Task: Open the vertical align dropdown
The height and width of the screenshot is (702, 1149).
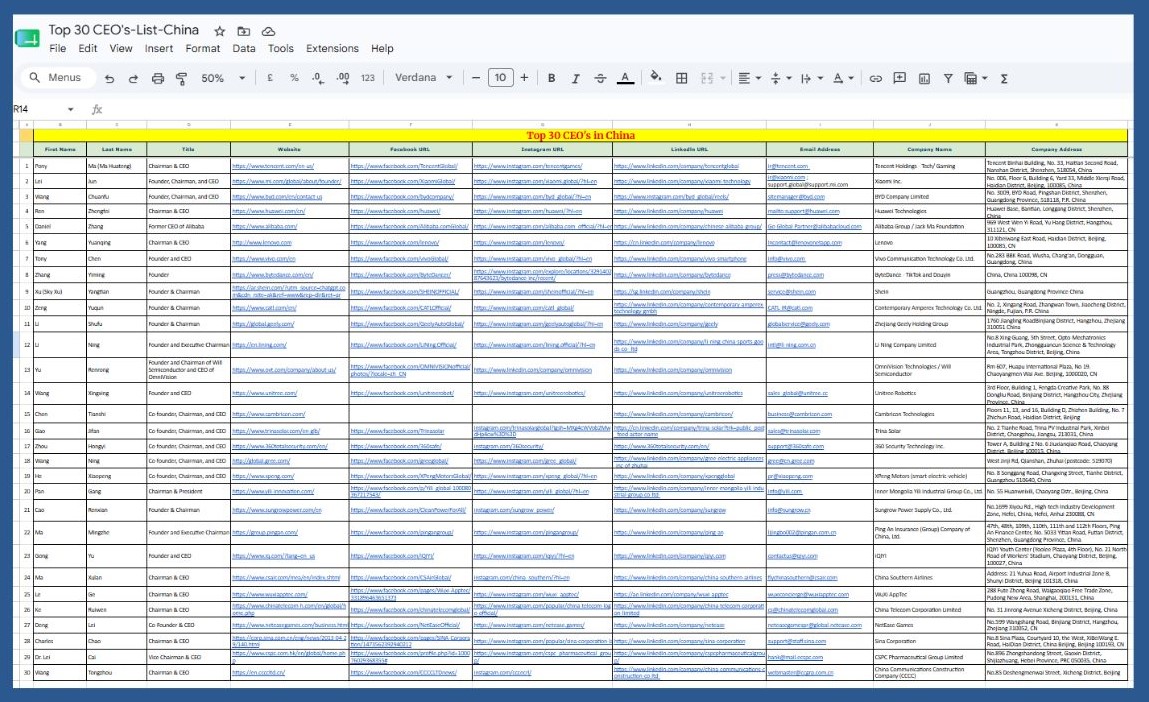Action: [x=780, y=78]
